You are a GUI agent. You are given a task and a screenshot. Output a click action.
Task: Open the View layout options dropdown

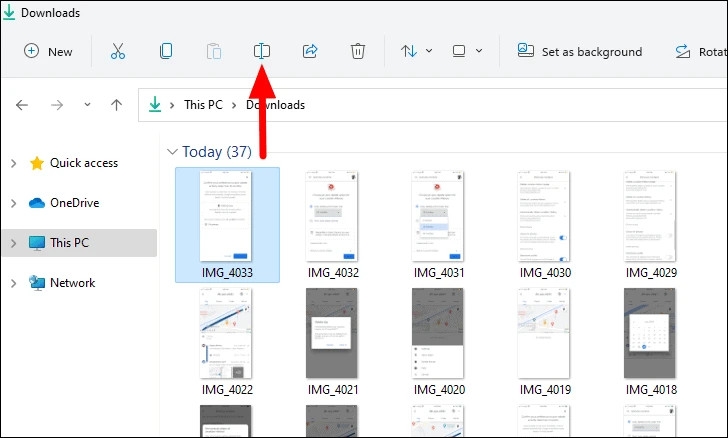pyautogui.click(x=468, y=51)
